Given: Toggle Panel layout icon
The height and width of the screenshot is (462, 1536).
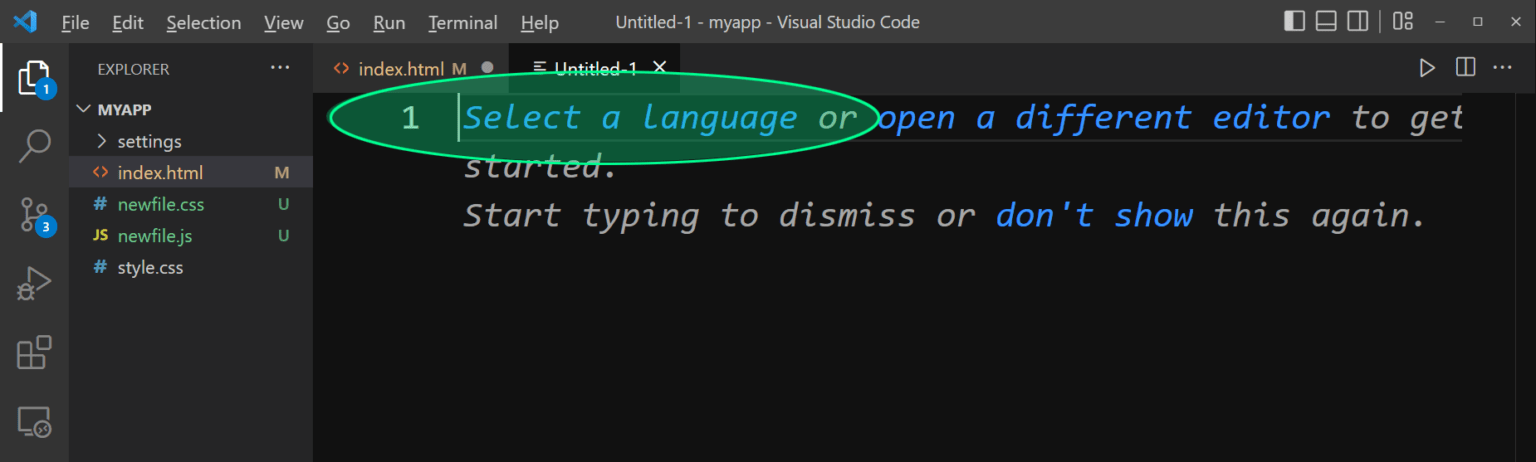Looking at the screenshot, I should tap(1326, 21).
